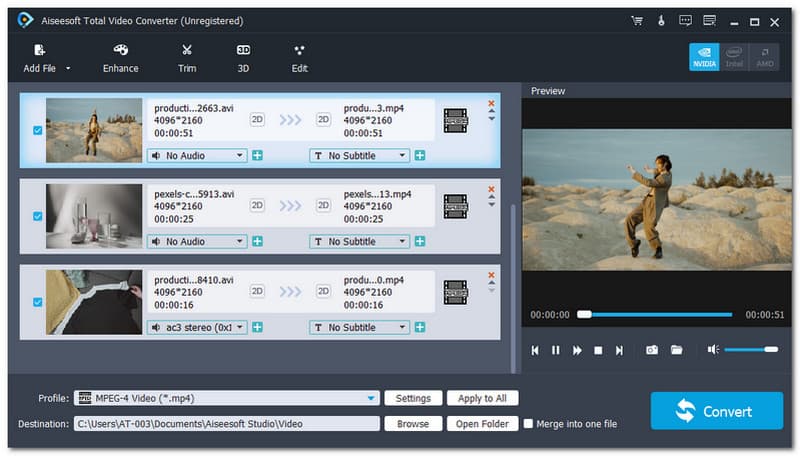
Task: Toggle NVIDIA acceleration button
Action: click(x=704, y=57)
